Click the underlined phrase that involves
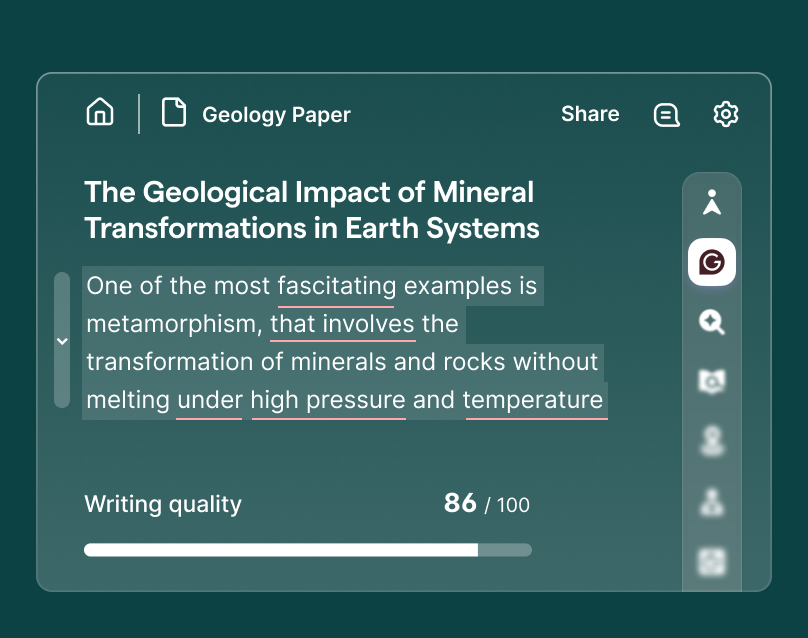The image size is (808, 638). click(x=342, y=324)
